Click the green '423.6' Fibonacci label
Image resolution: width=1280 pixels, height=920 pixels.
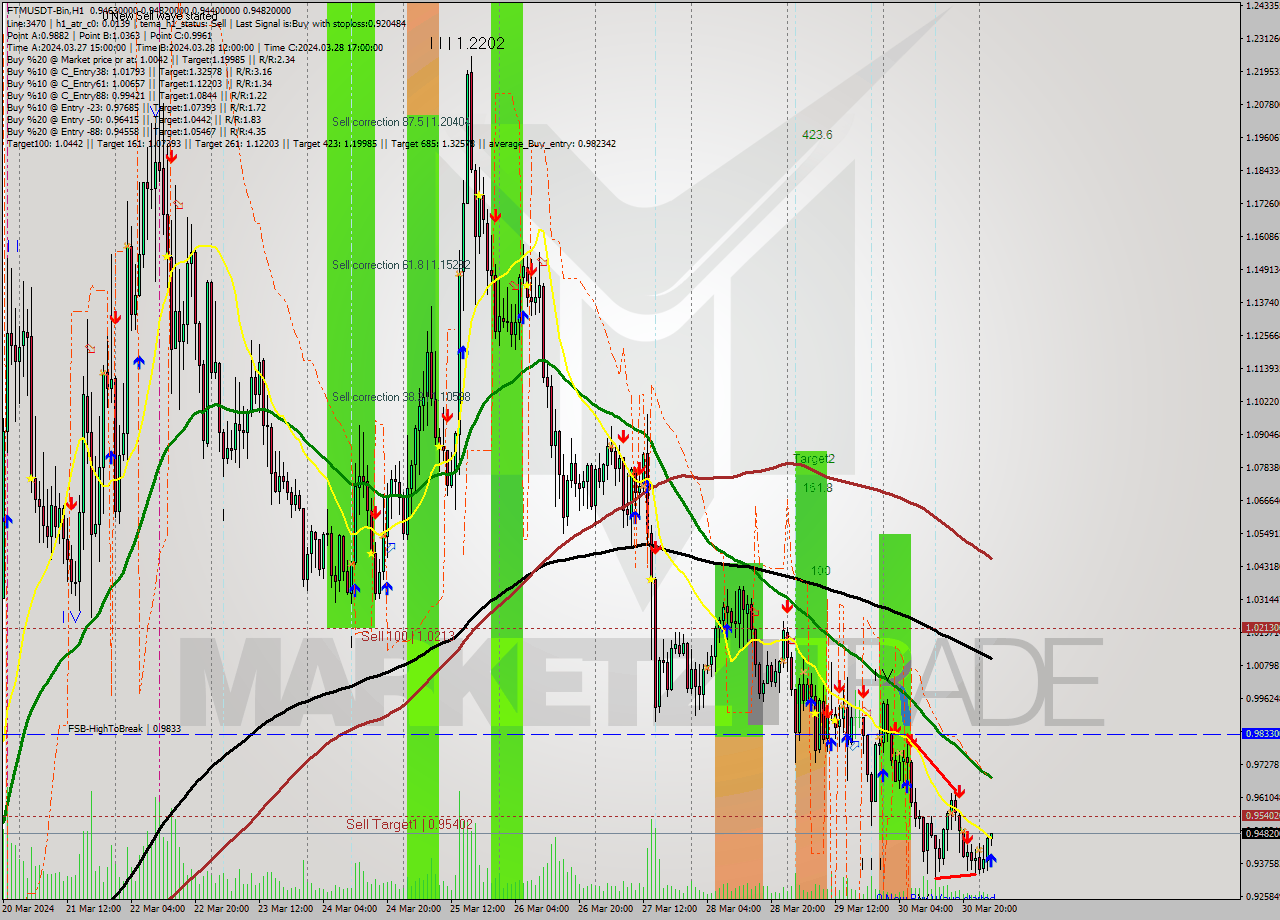817,134
